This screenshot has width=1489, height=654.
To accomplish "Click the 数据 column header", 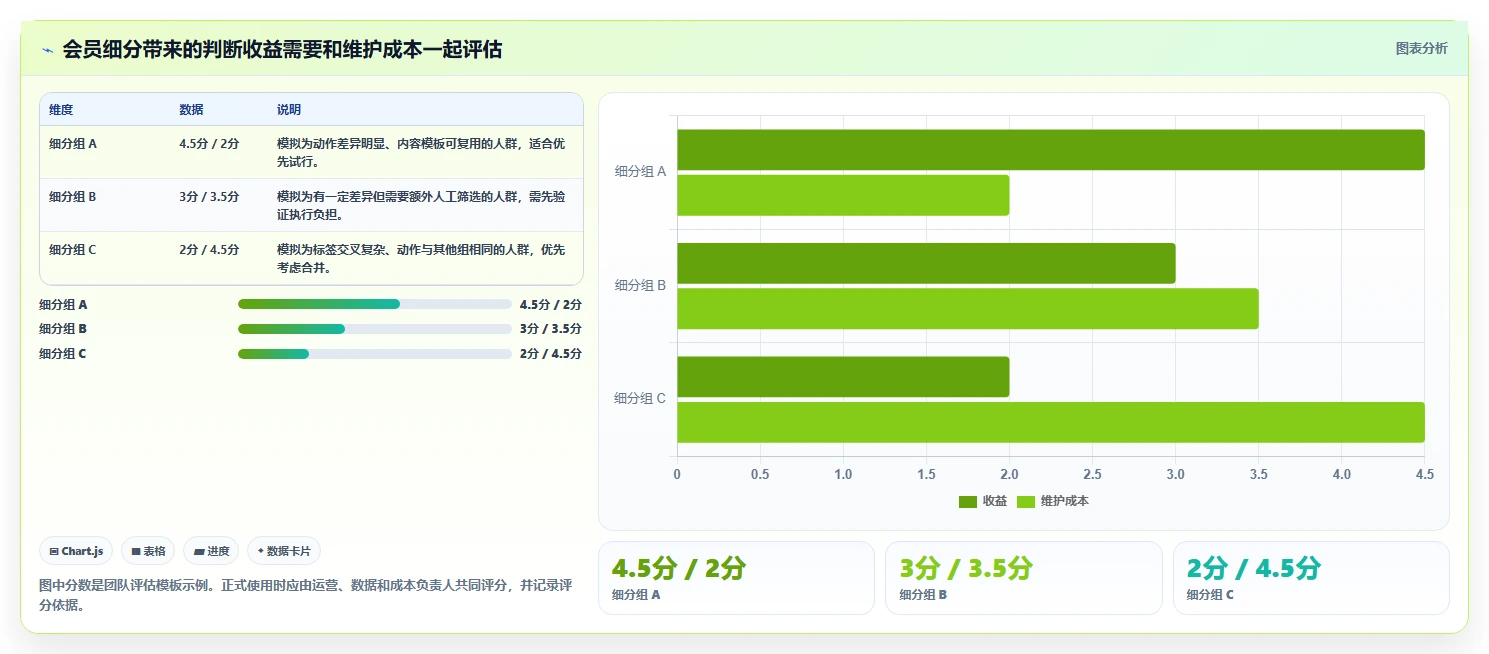I will pyautogui.click(x=191, y=110).
